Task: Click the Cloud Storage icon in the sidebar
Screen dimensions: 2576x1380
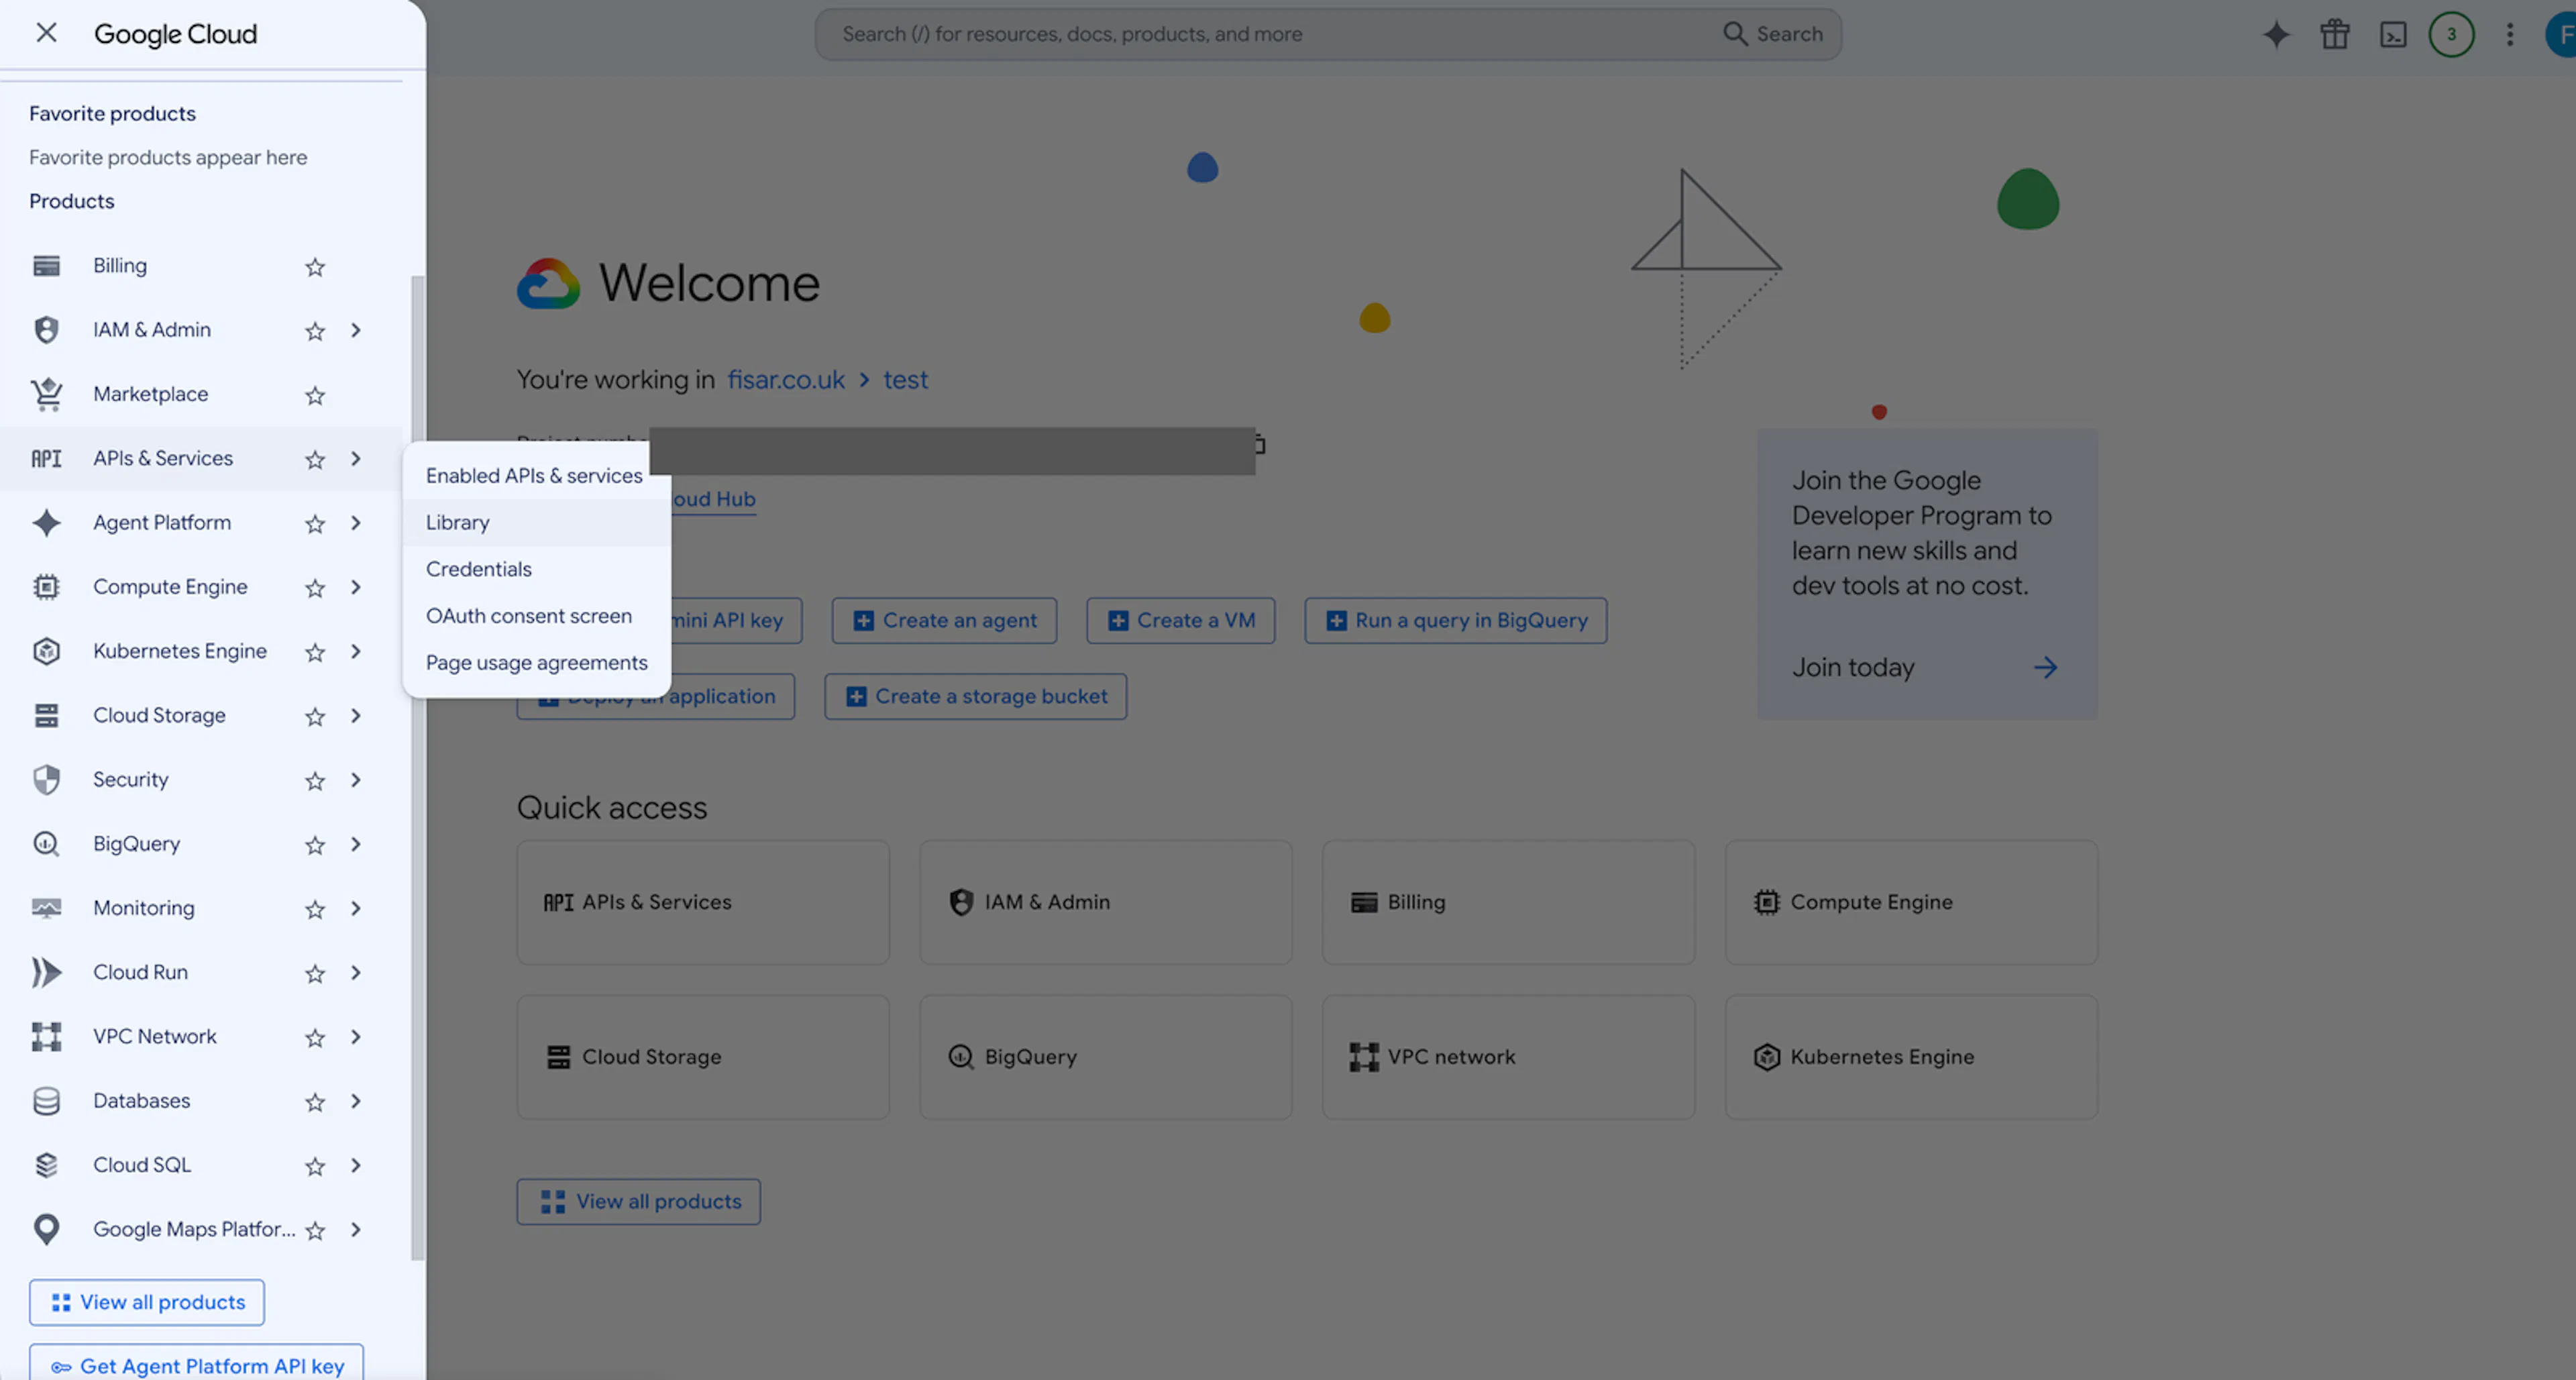Action: point(46,715)
